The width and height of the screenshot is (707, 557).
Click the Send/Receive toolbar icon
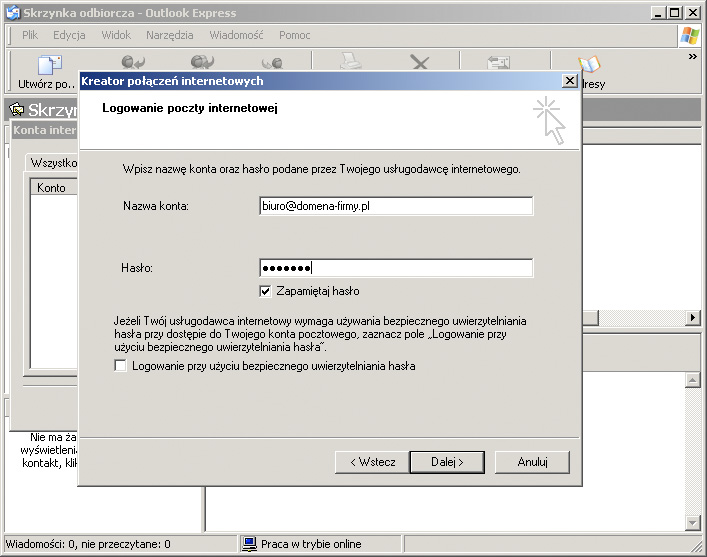click(498, 63)
